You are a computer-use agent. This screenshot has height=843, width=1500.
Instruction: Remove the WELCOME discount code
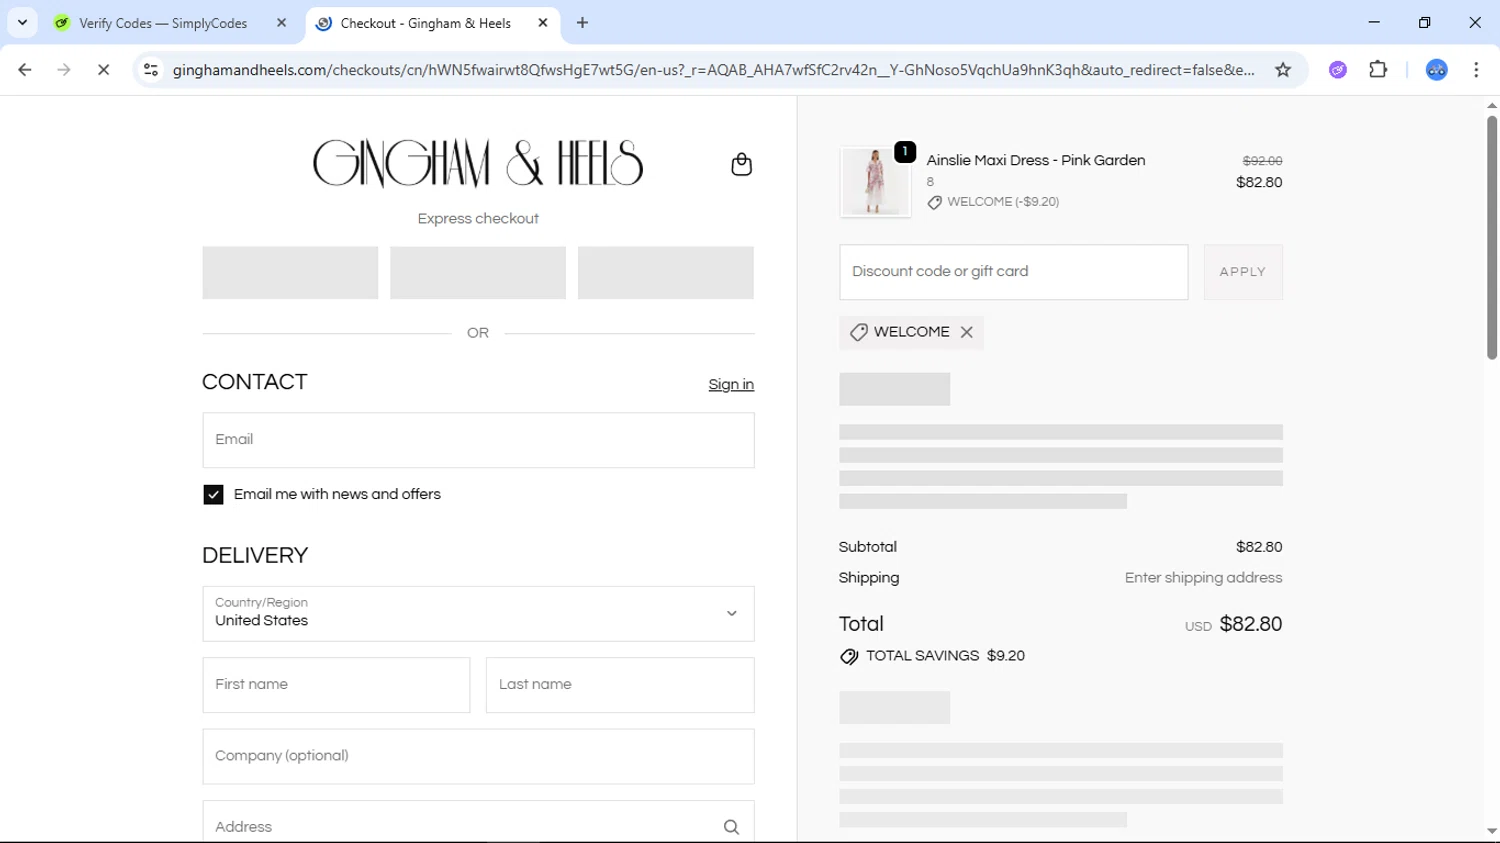[966, 332]
